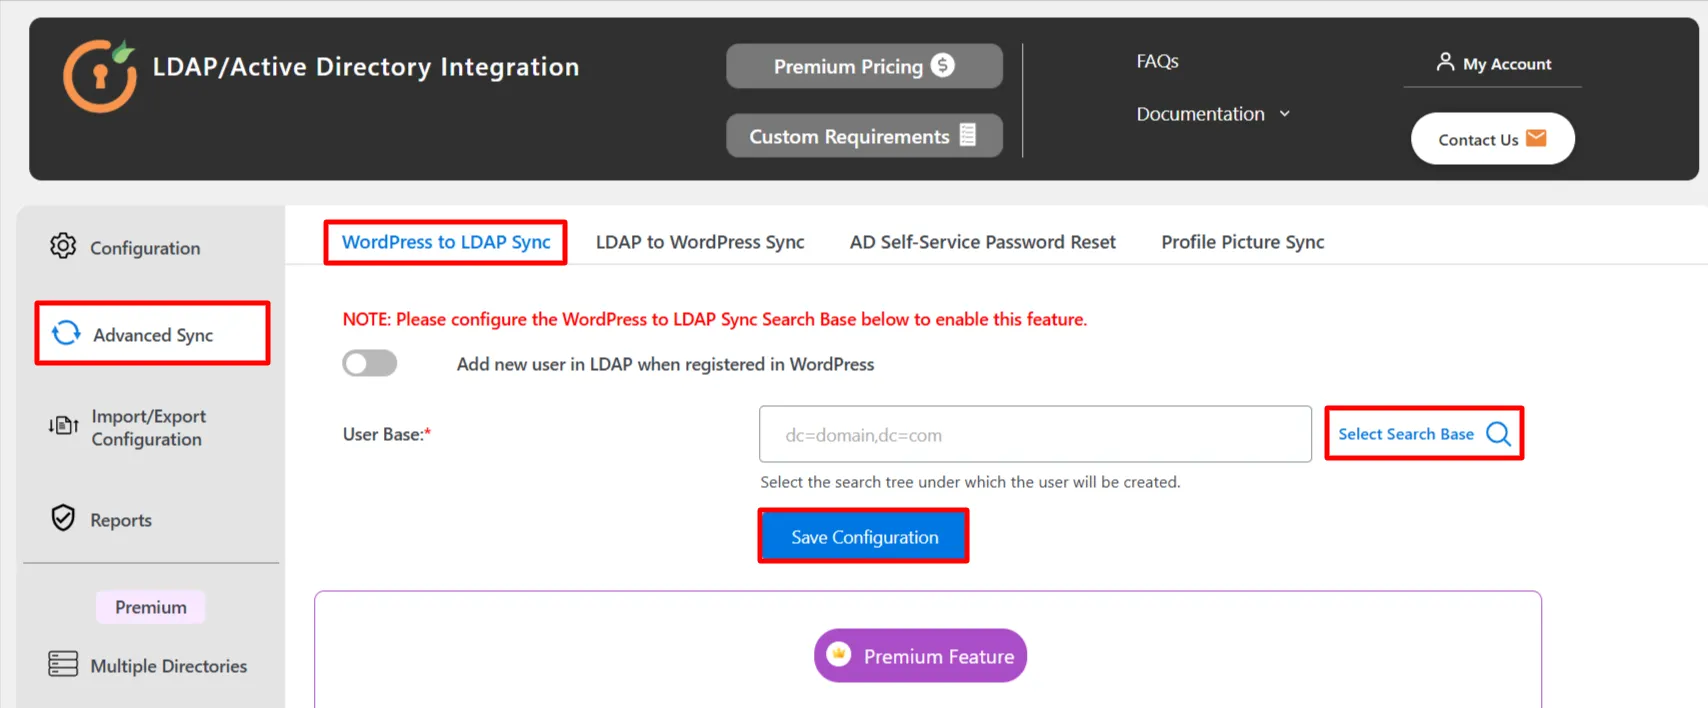
Task: Open the FAQs link
Action: click(1156, 61)
